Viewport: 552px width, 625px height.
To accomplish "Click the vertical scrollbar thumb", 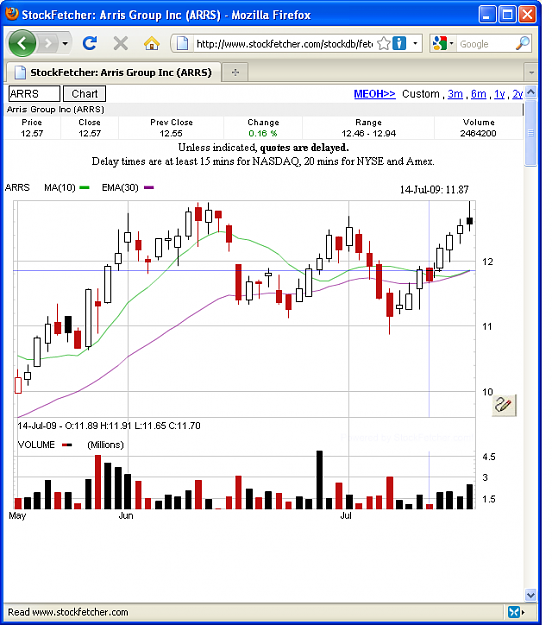I will pyautogui.click(x=530, y=133).
